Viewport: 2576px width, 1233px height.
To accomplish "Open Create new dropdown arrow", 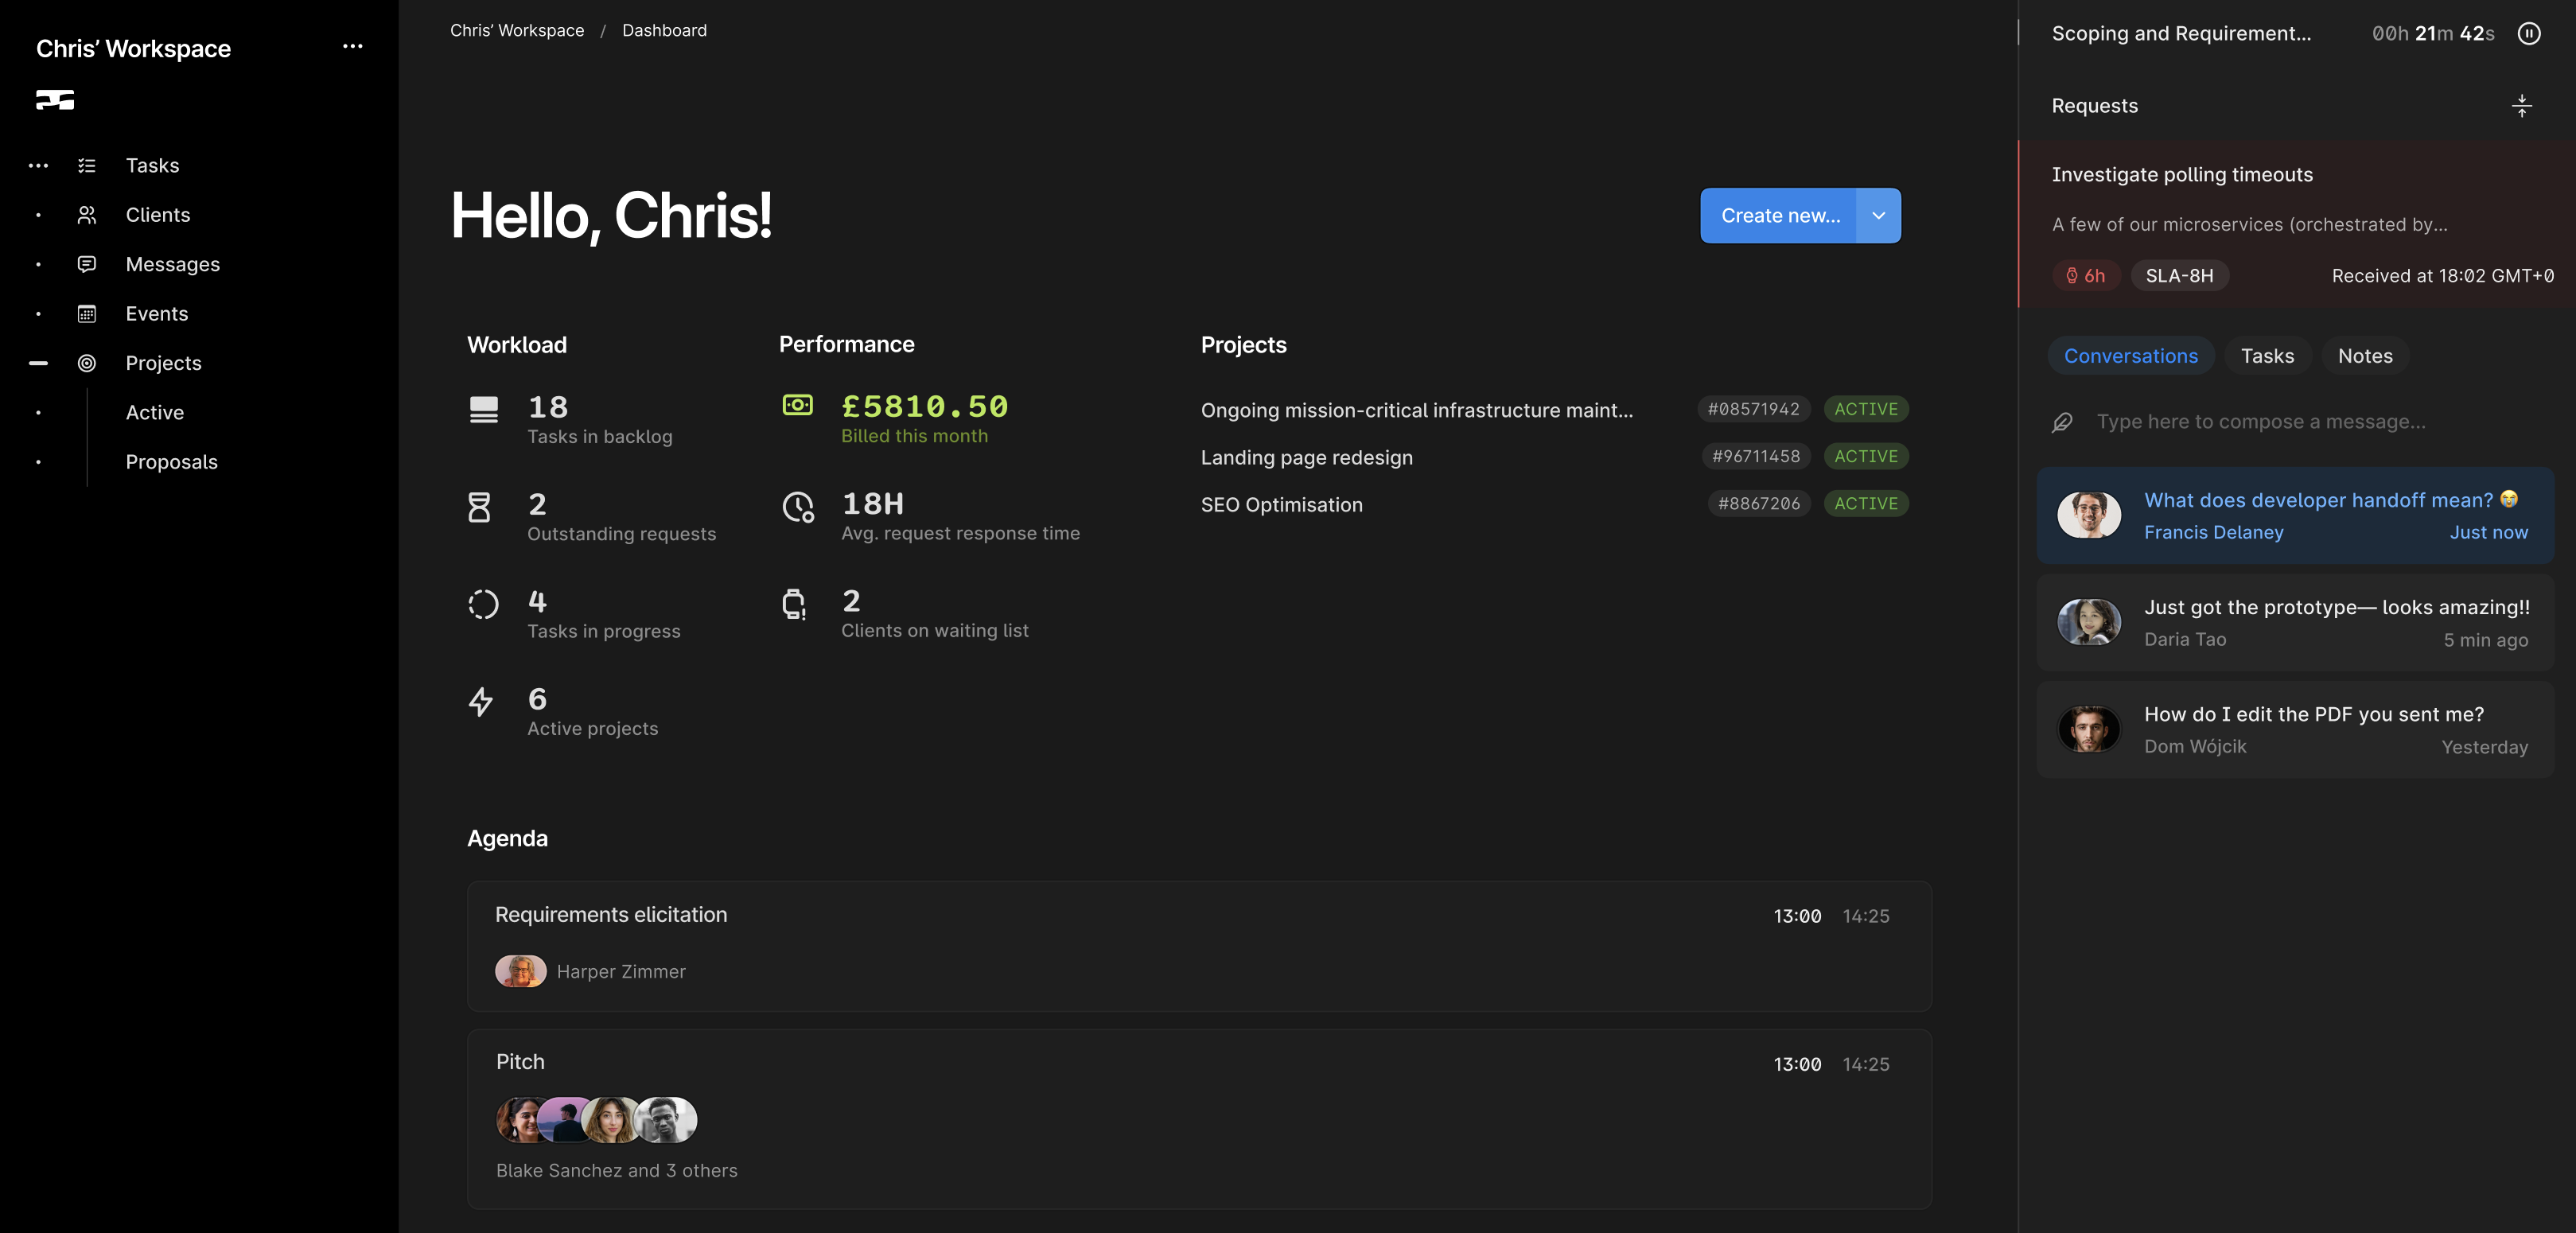I will coord(1878,216).
